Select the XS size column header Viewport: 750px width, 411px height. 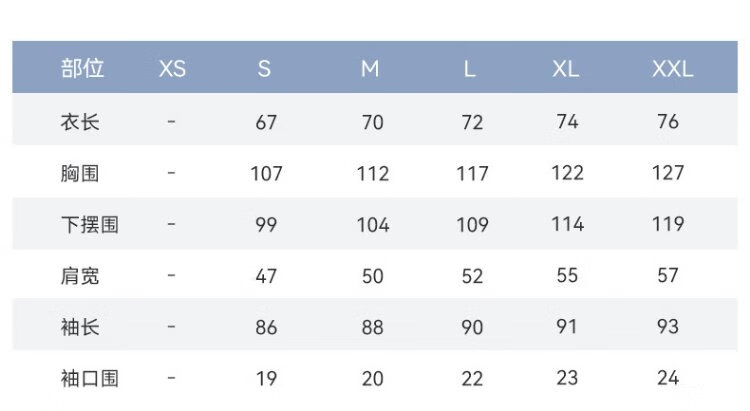pos(172,69)
